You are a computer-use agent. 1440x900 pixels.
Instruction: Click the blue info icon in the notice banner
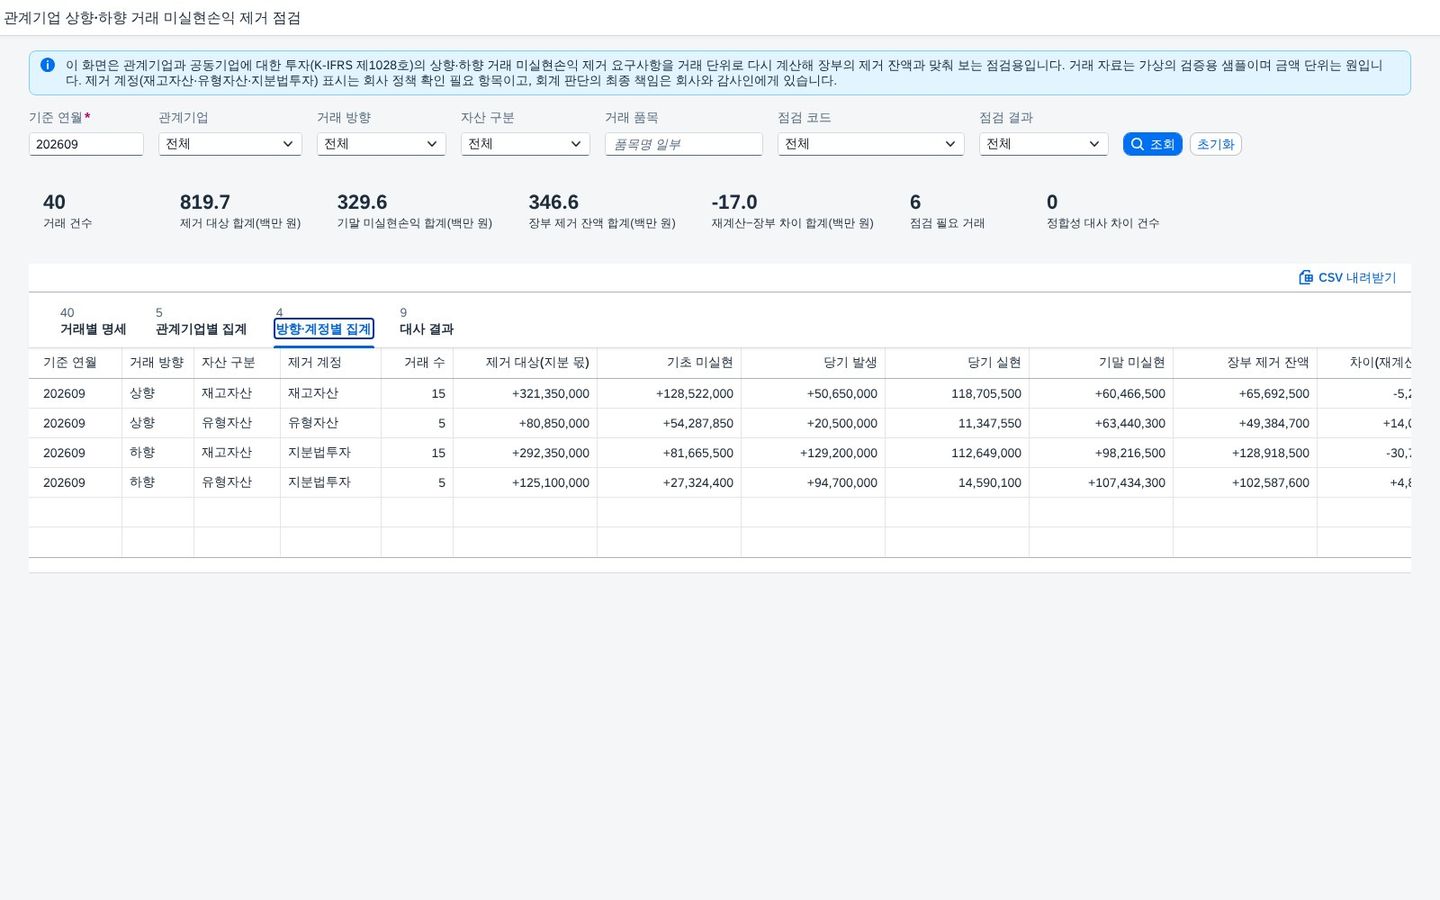pyautogui.click(x=47, y=65)
